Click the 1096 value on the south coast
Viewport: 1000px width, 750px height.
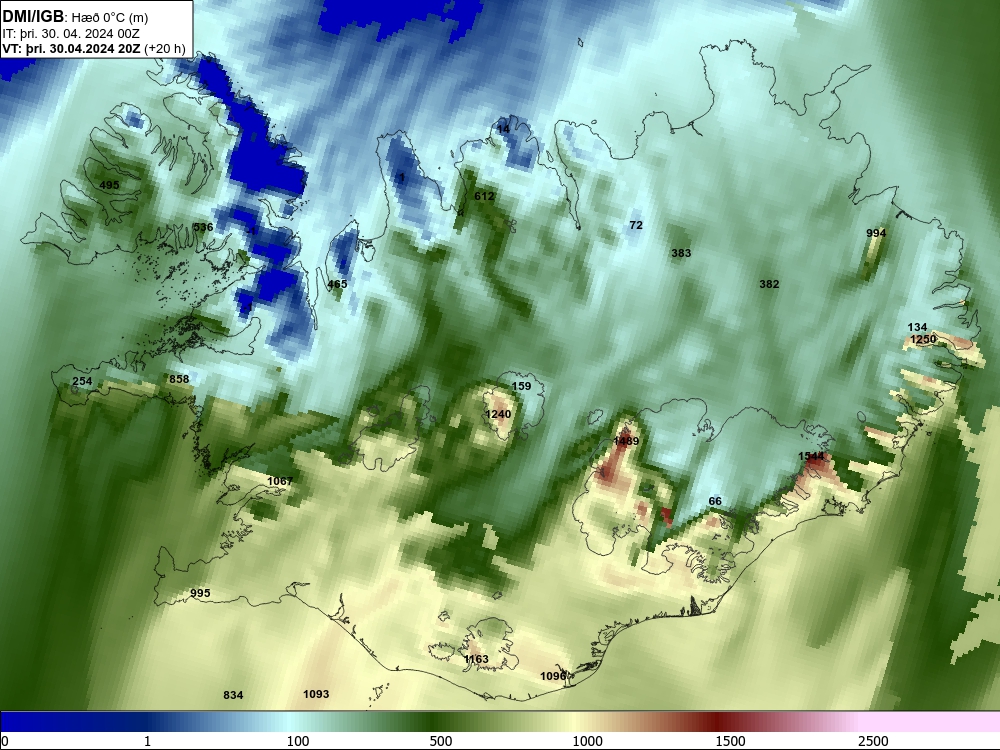pyautogui.click(x=553, y=676)
